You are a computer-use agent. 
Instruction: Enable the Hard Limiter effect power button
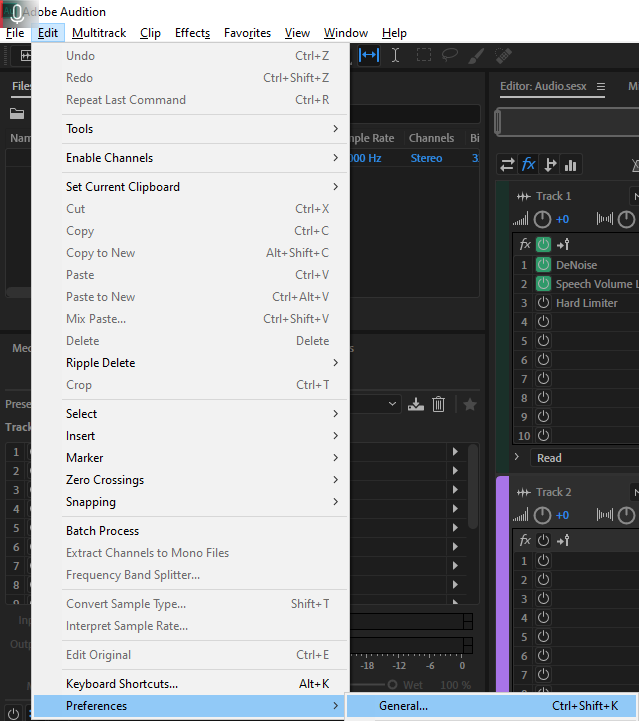click(x=544, y=303)
